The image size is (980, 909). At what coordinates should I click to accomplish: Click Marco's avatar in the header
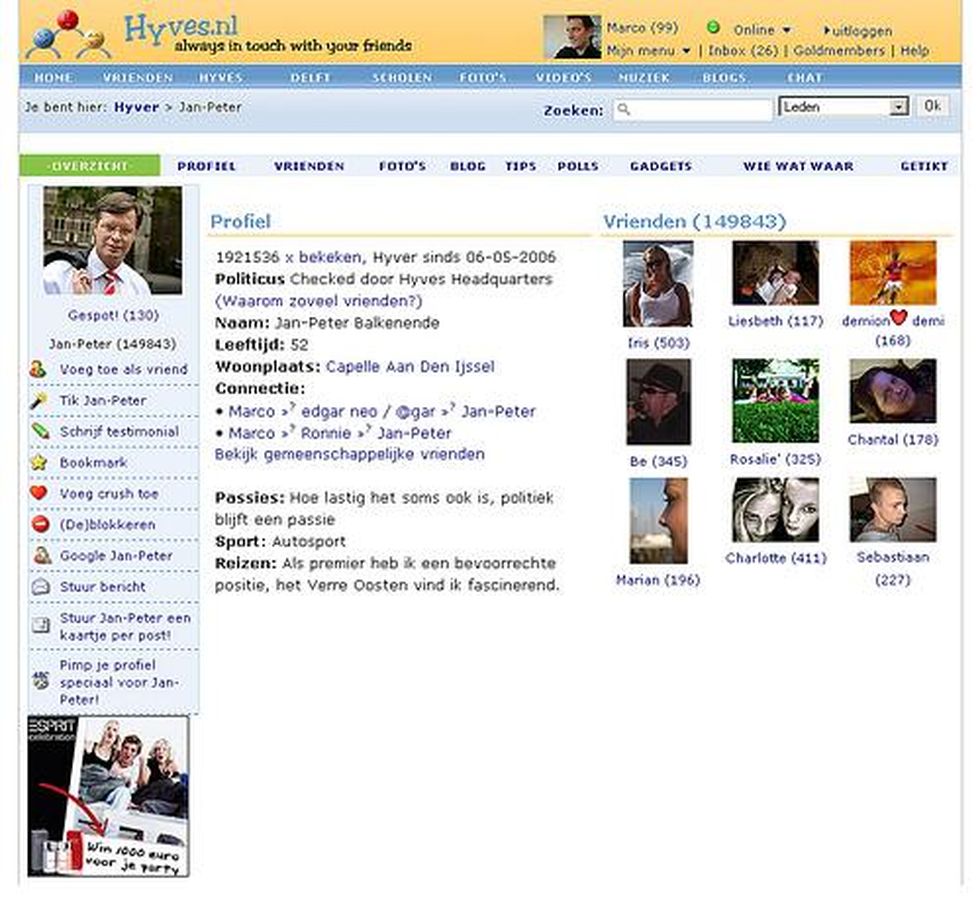pyautogui.click(x=572, y=38)
